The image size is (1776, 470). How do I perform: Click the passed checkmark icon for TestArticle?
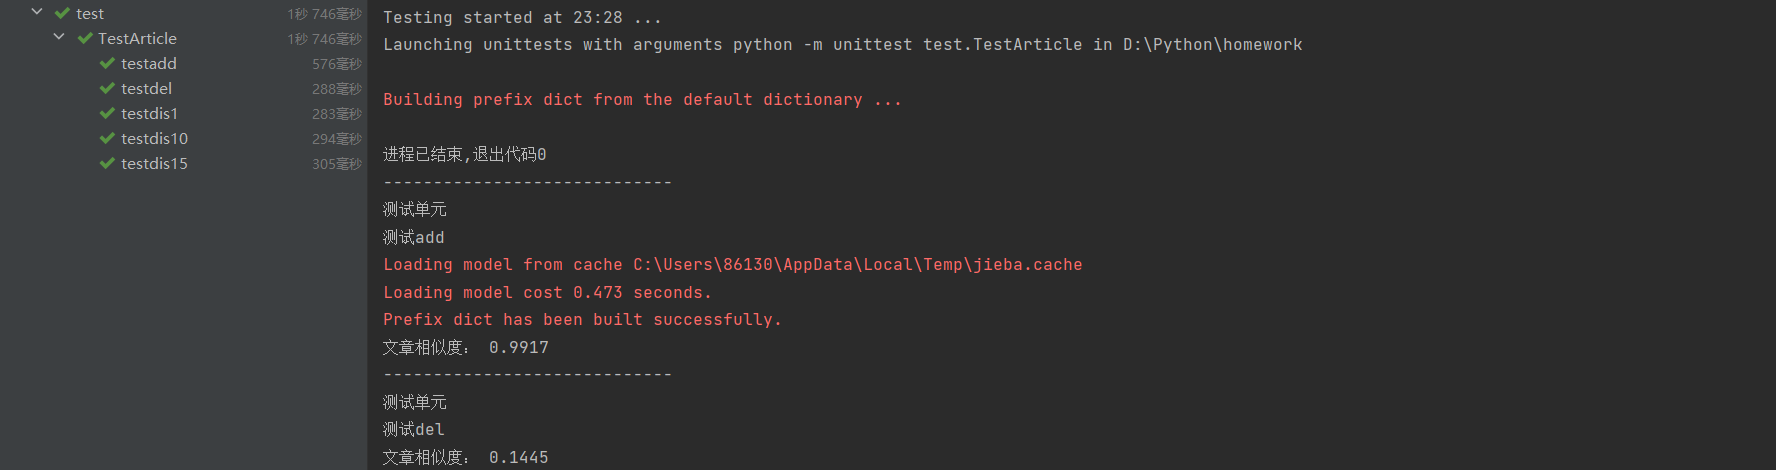85,39
